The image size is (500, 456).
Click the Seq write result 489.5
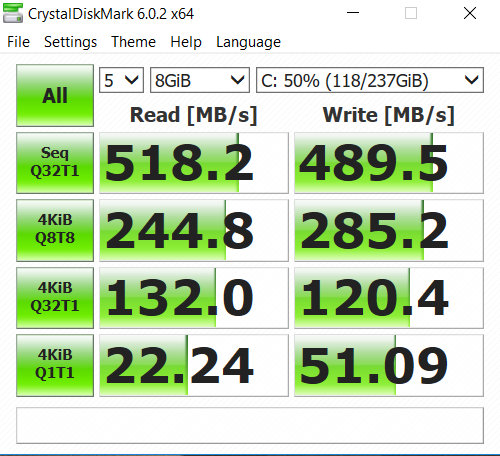389,163
